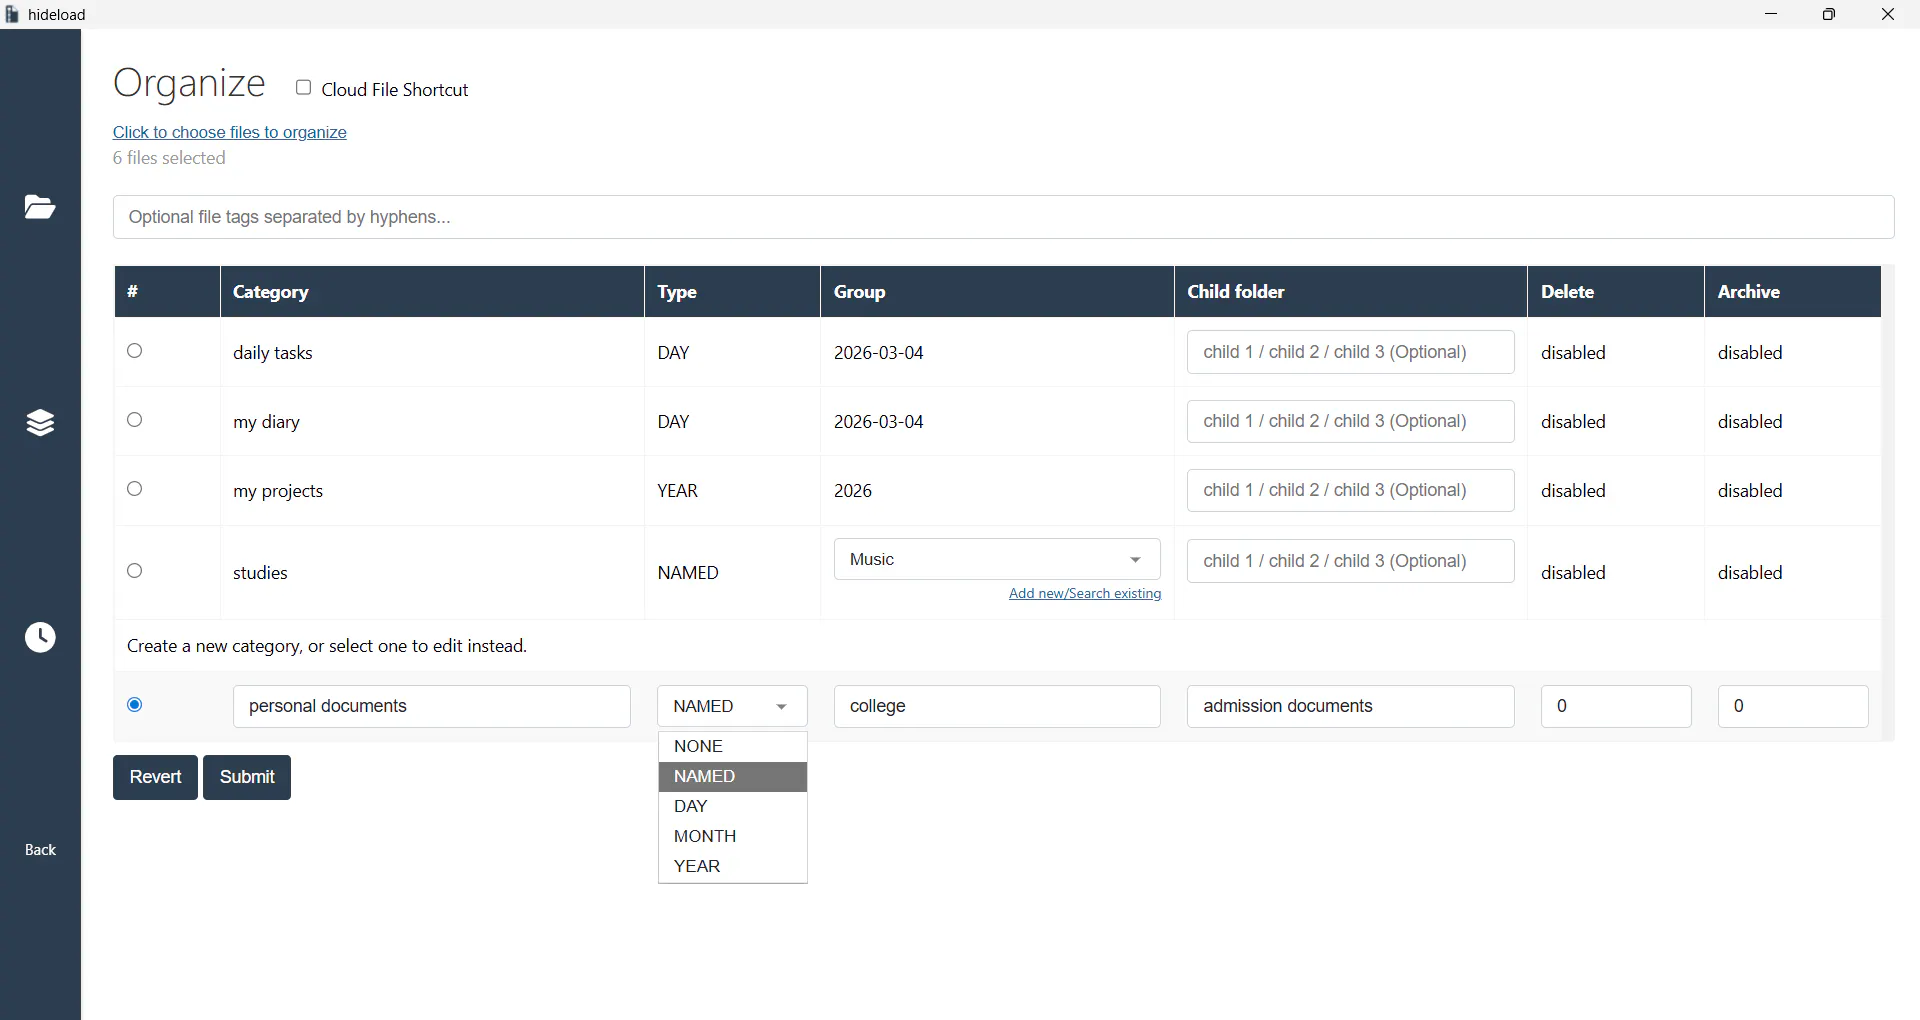
Task: Edit the personal documents category field
Action: 431,706
